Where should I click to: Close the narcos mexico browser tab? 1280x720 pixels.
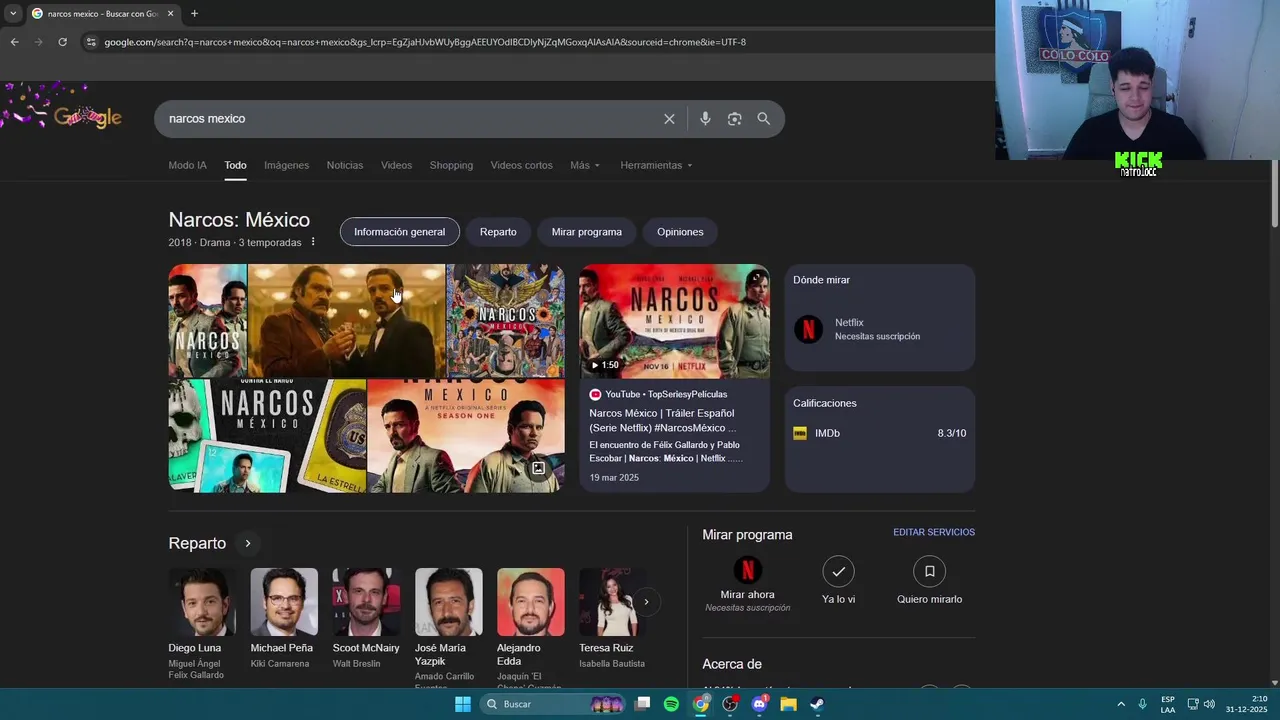(x=170, y=13)
